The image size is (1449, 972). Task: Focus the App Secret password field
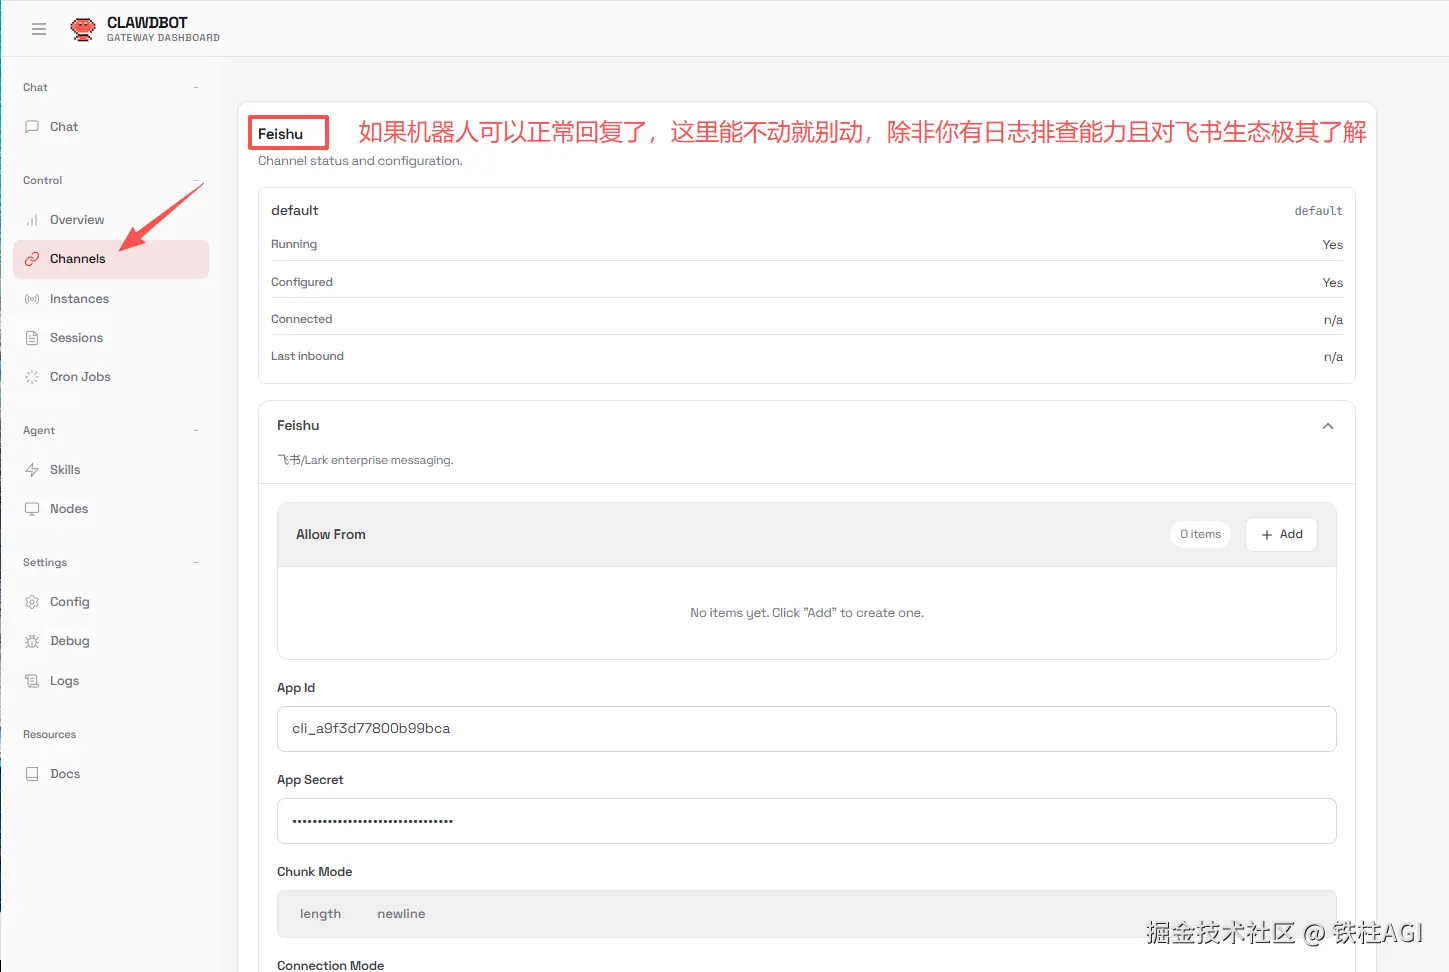pyautogui.click(x=807, y=821)
